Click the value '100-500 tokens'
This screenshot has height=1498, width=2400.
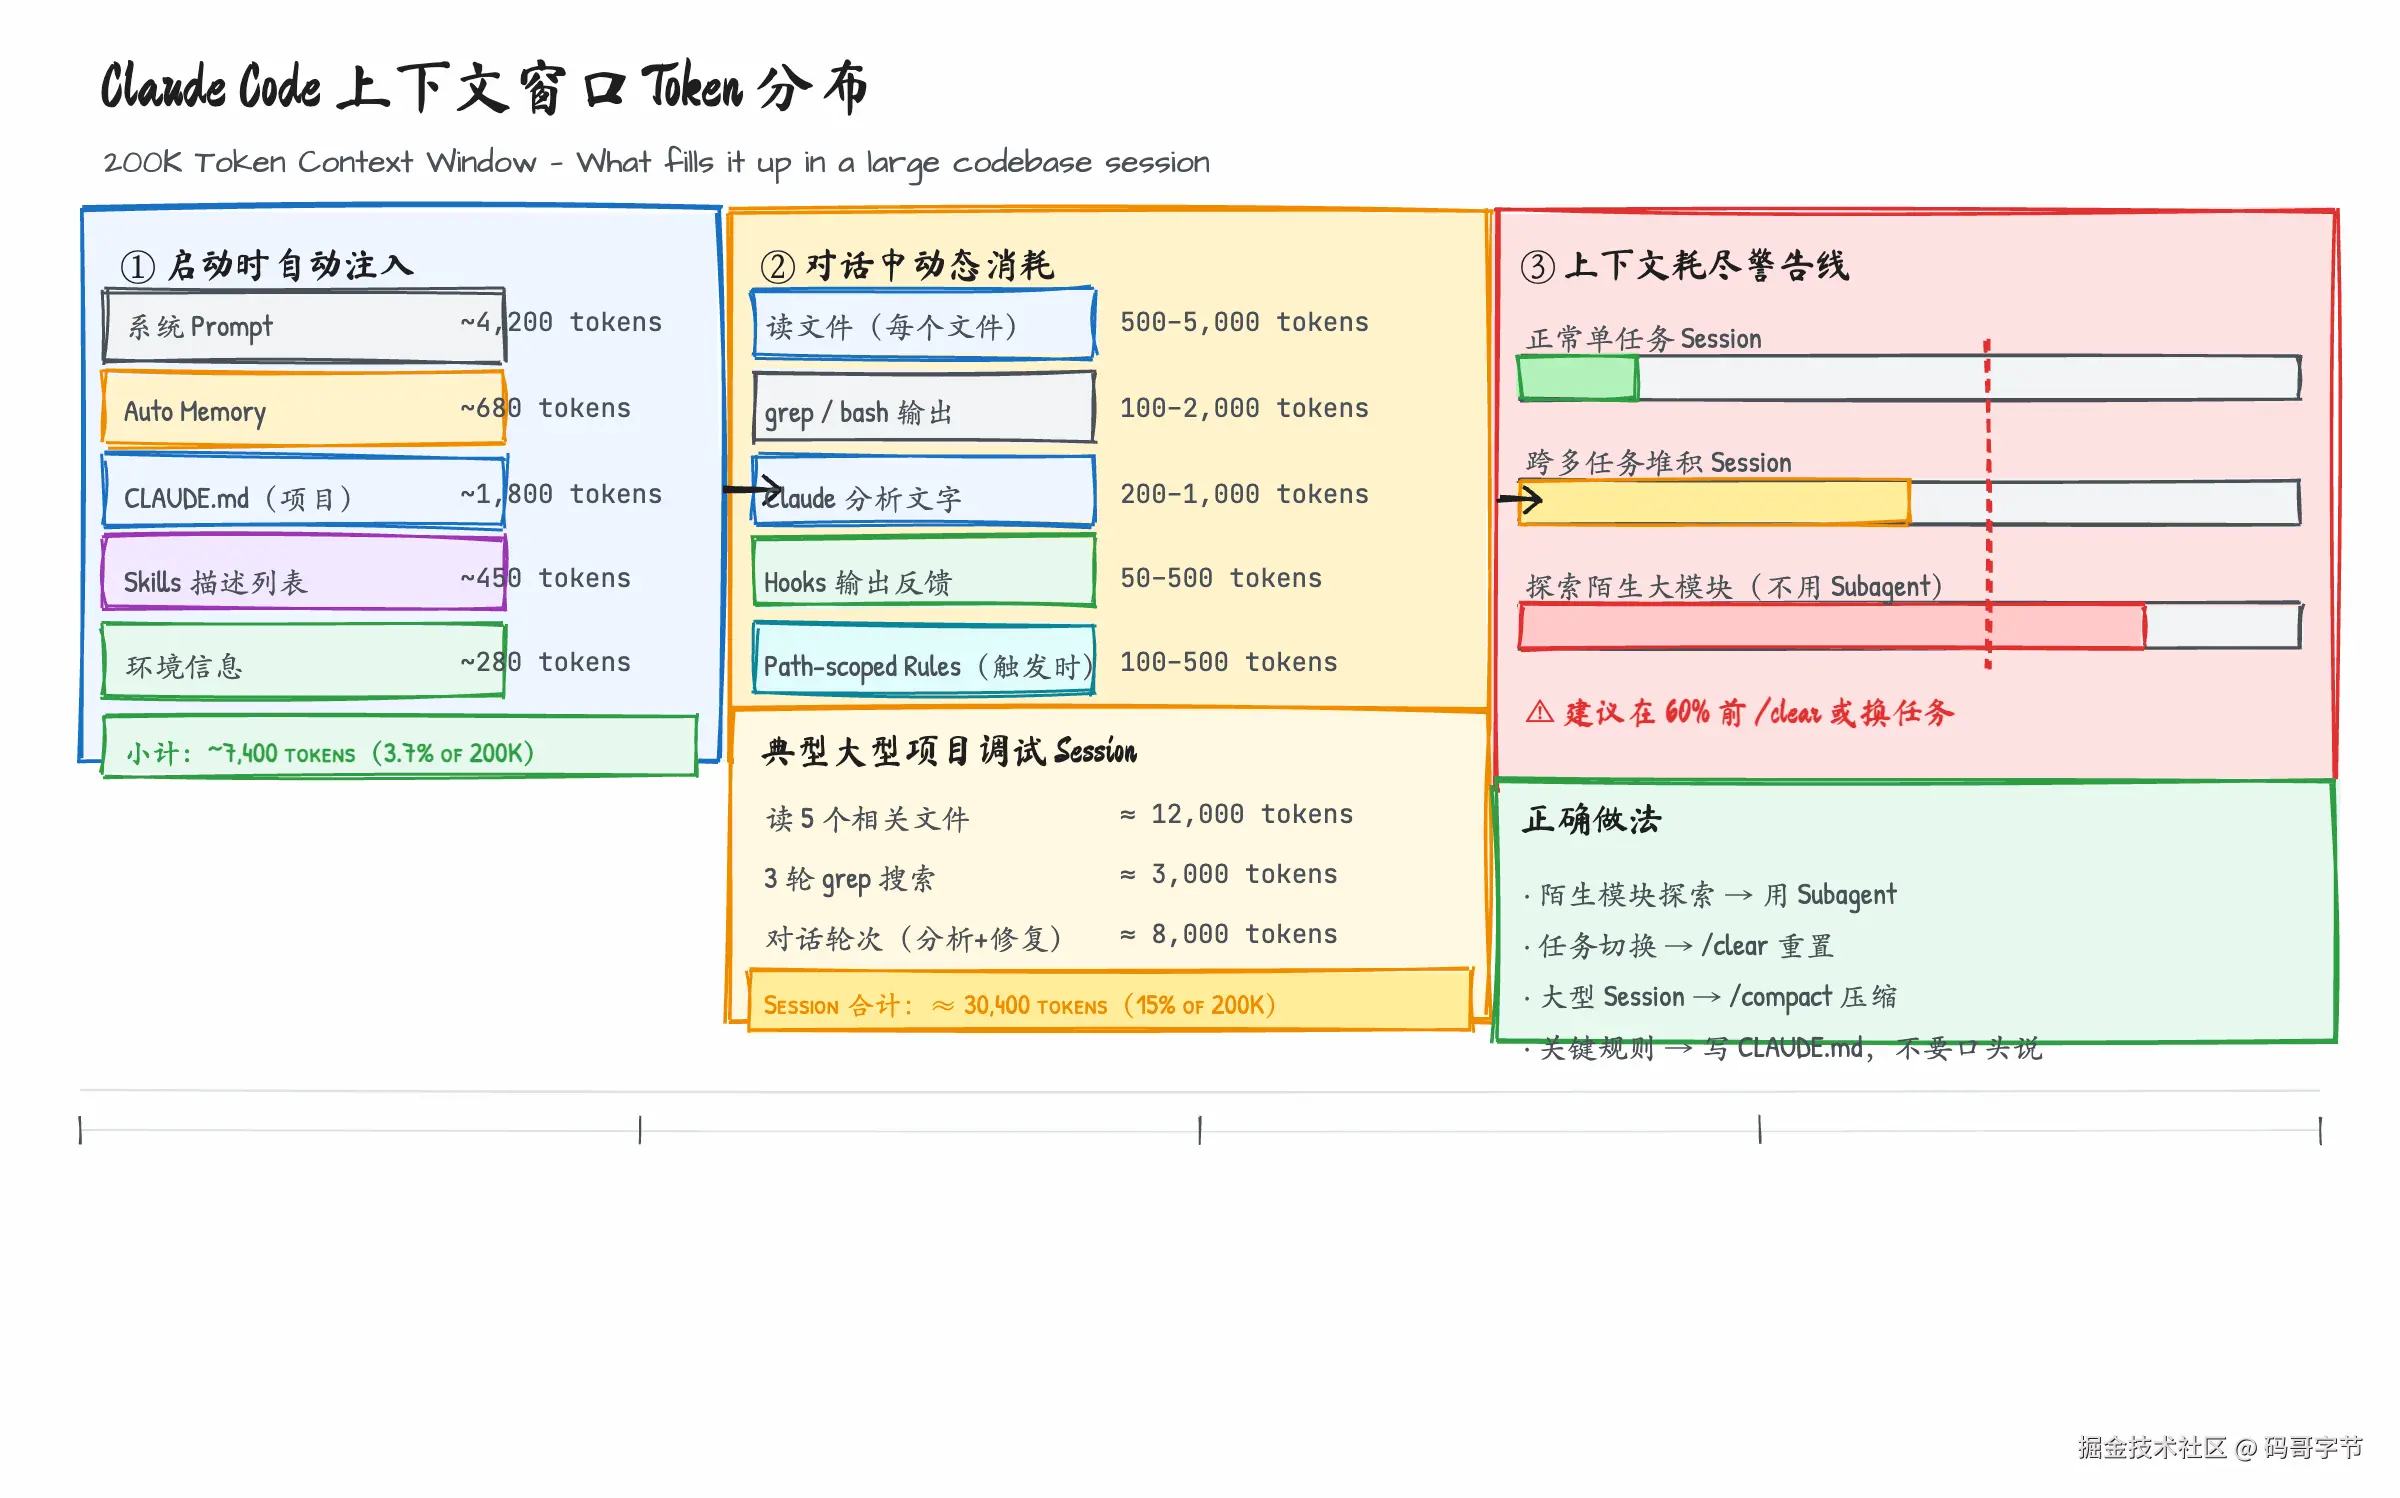pyautogui.click(x=1229, y=662)
